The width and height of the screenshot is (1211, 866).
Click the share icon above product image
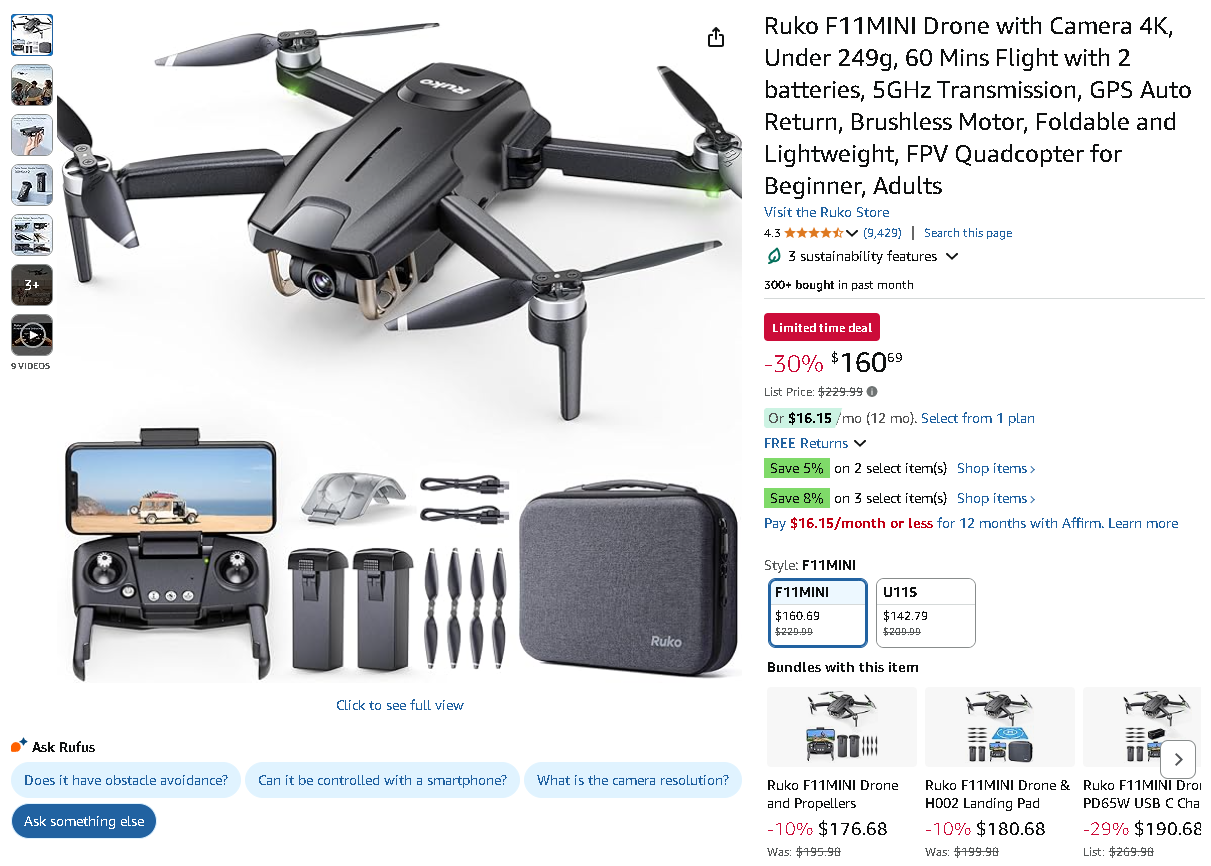[x=715, y=38]
